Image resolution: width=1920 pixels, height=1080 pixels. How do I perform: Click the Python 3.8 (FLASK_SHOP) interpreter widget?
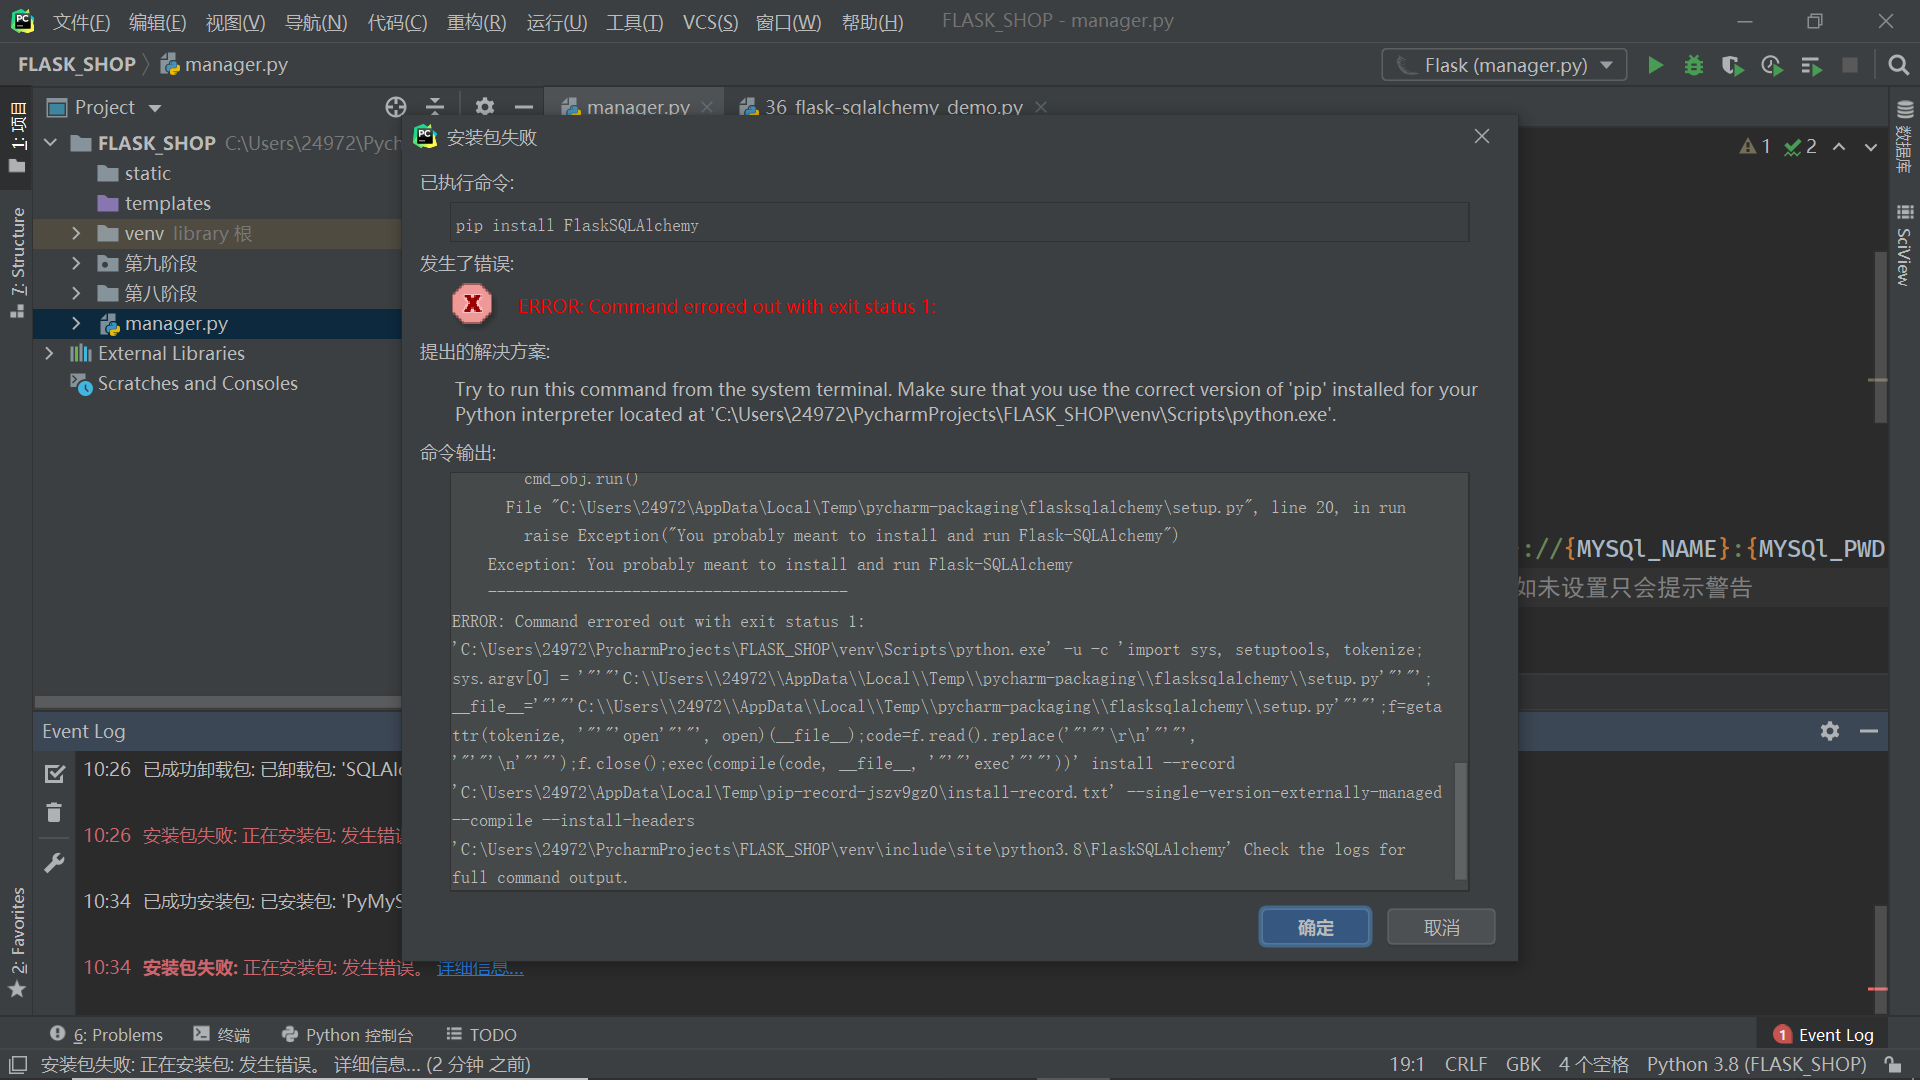click(x=1756, y=1064)
